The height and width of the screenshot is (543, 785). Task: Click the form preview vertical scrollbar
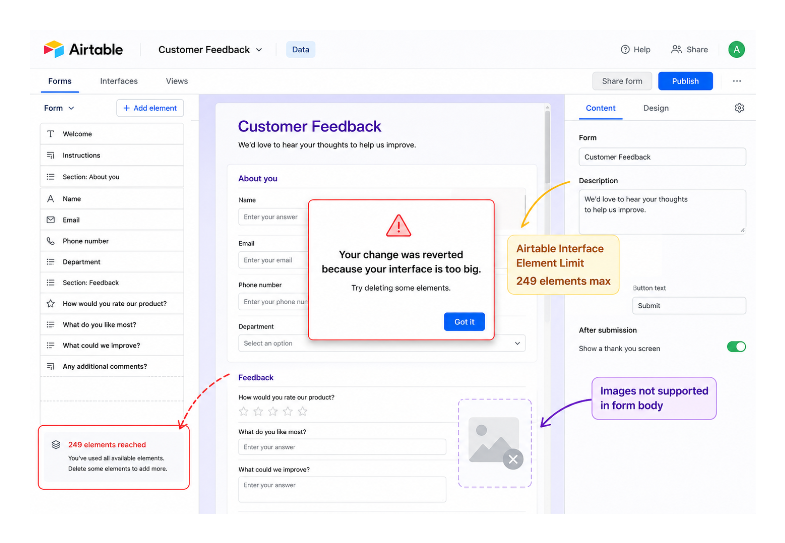point(548,145)
